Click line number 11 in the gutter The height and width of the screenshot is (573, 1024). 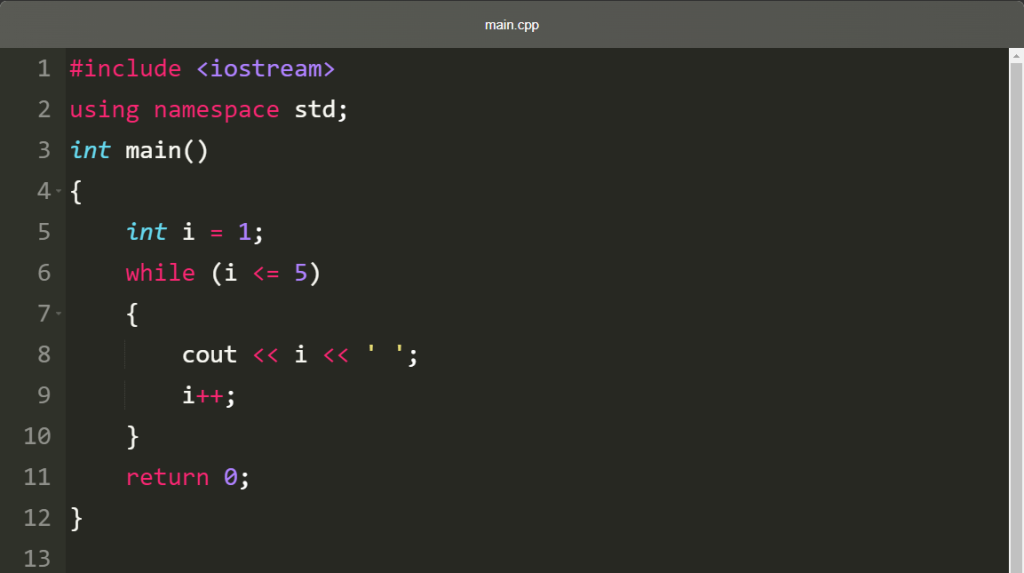click(37, 477)
